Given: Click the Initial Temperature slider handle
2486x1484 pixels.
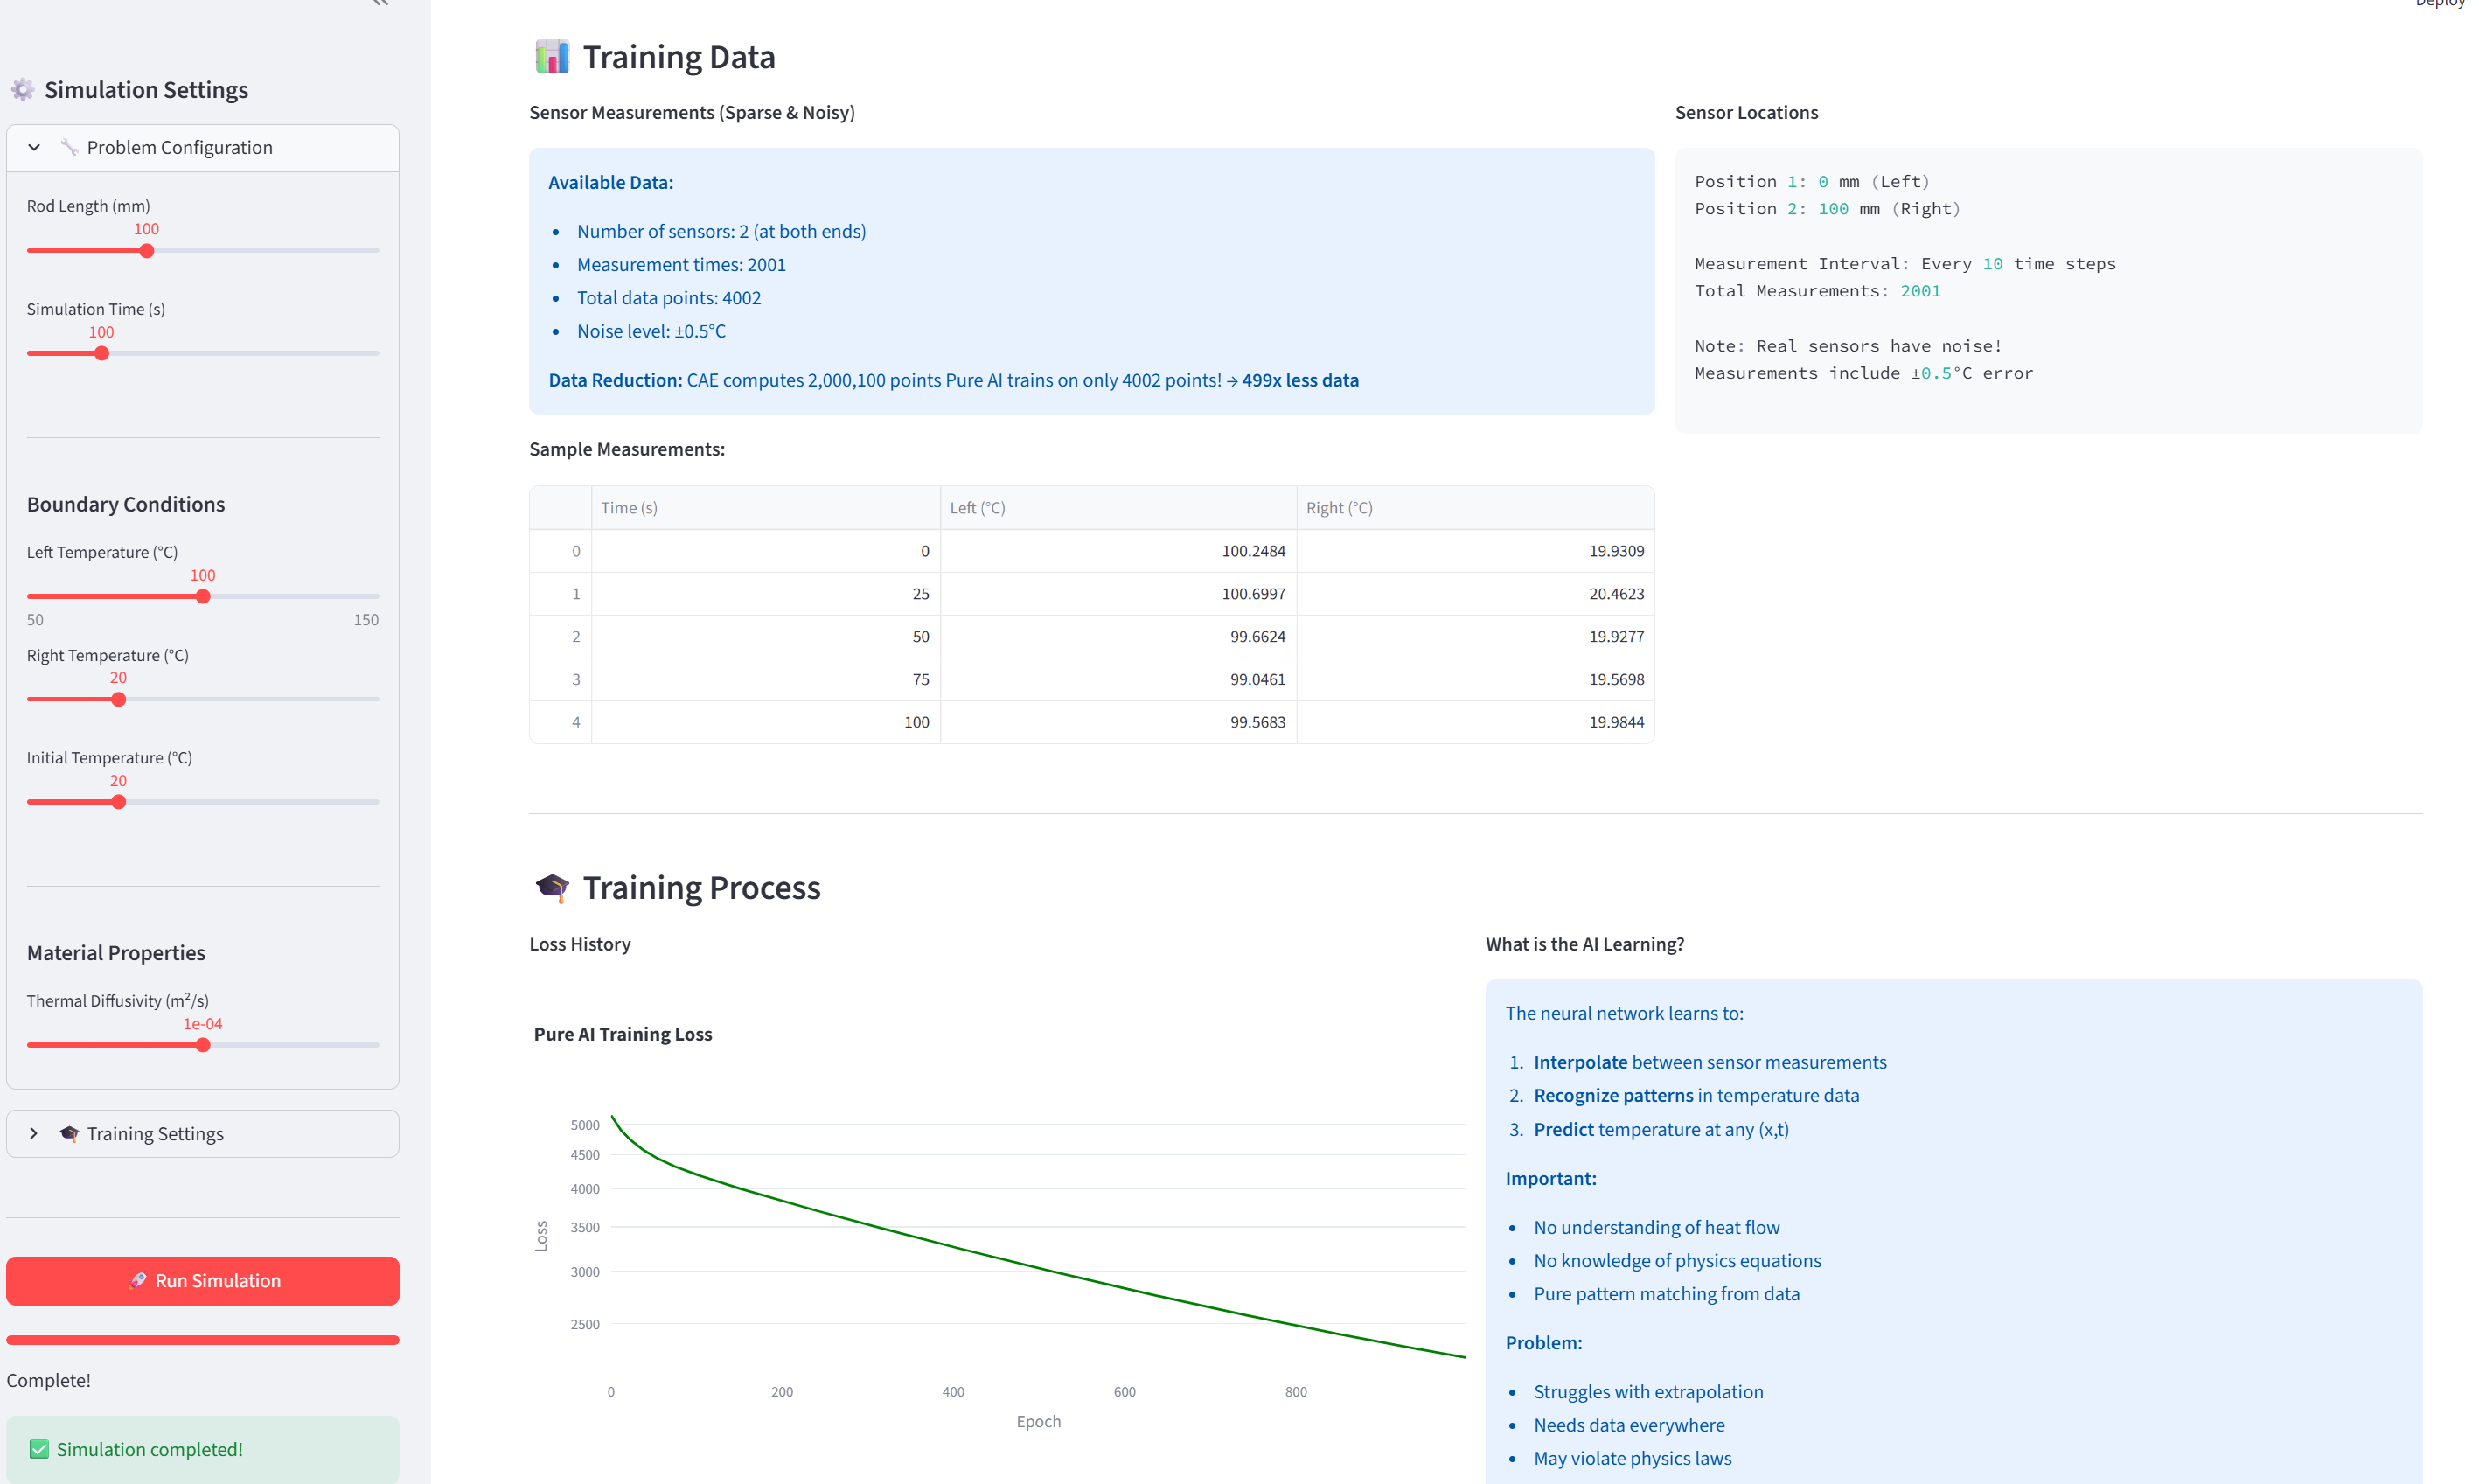Looking at the screenshot, I should [118, 802].
